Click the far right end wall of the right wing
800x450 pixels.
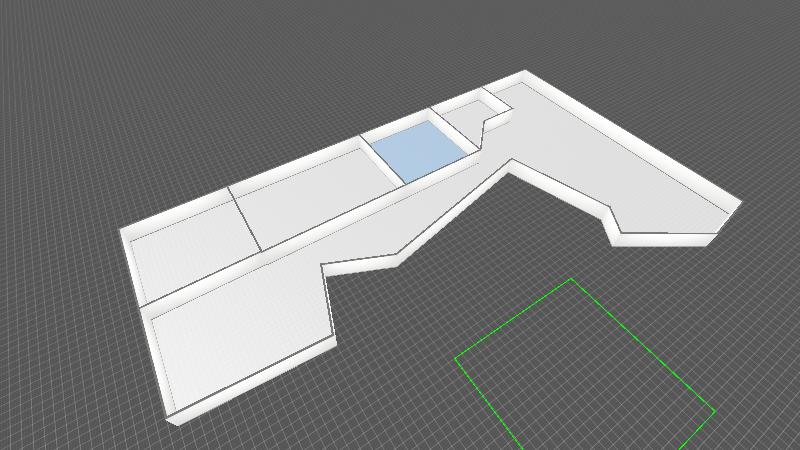(729, 215)
